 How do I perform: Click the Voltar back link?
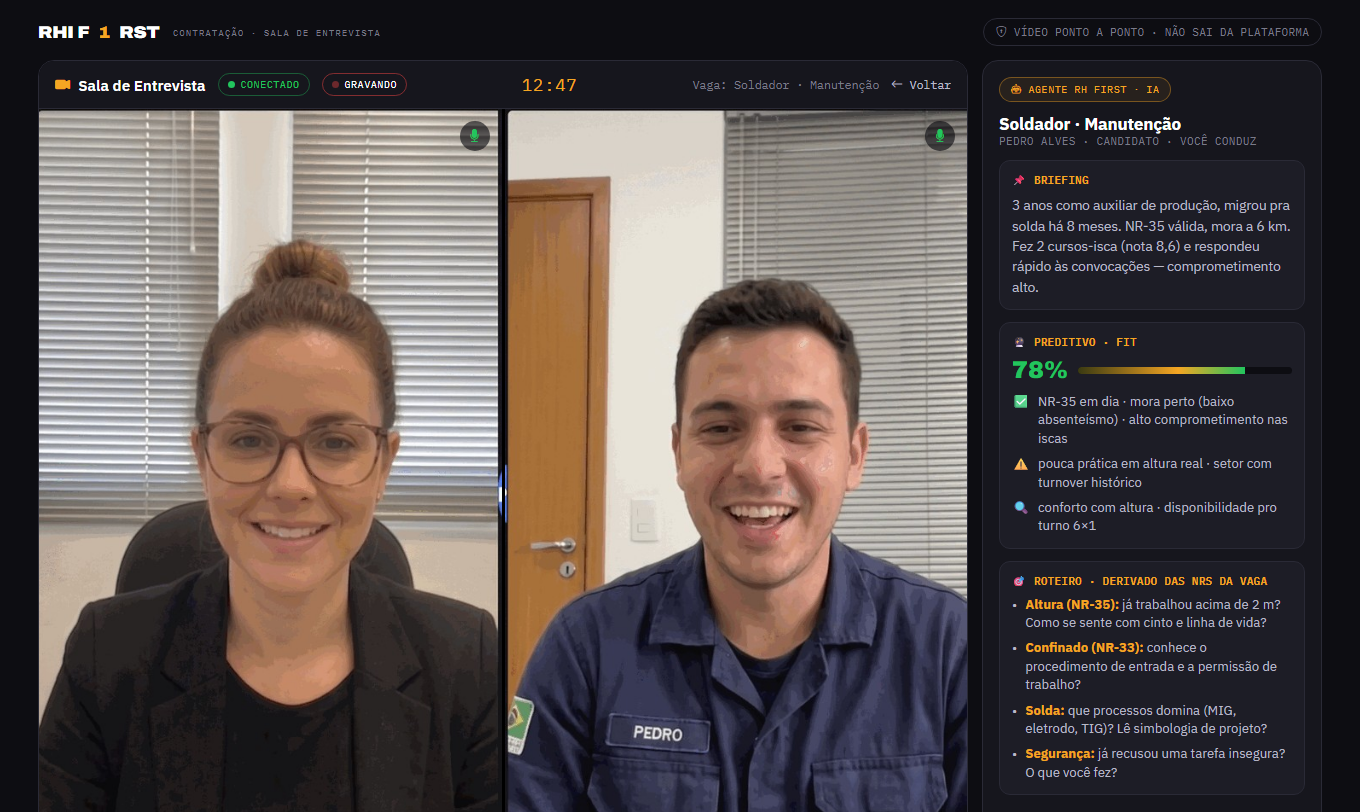(x=921, y=85)
